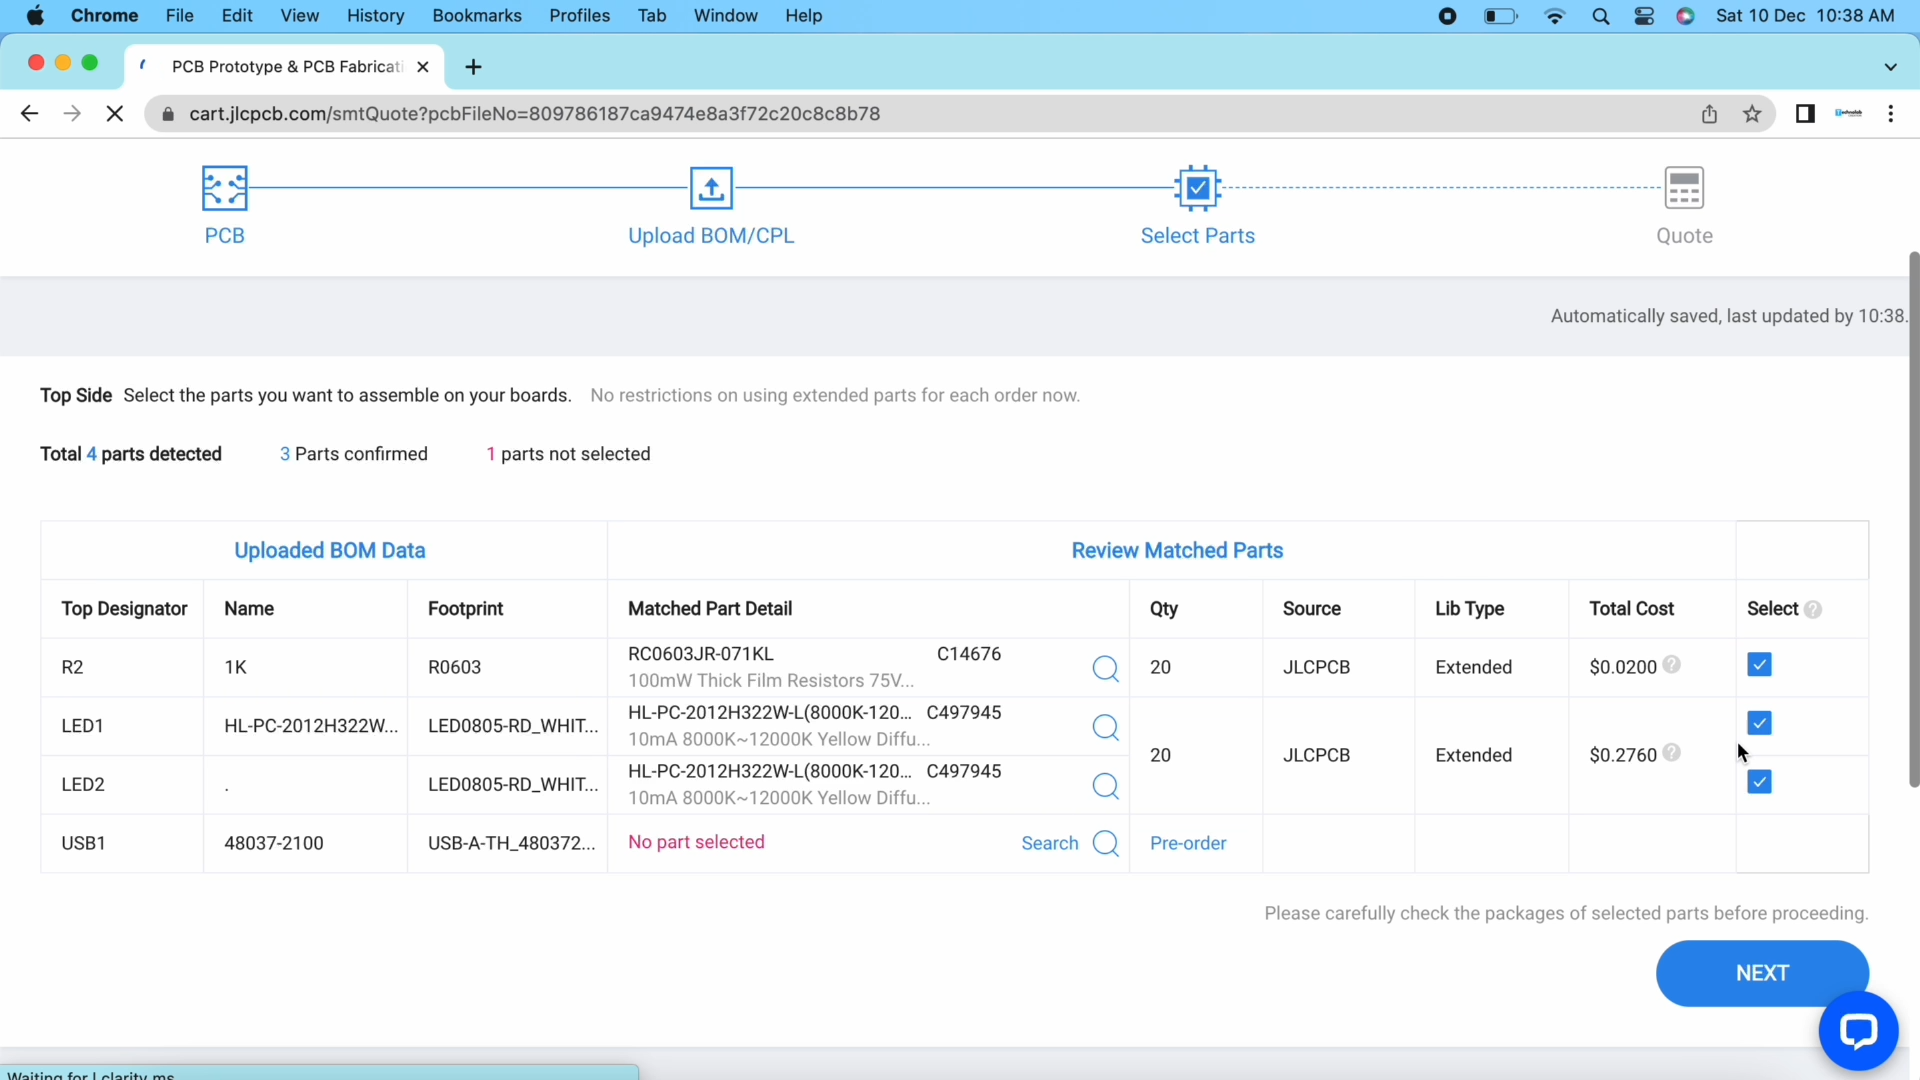The height and width of the screenshot is (1080, 1920).
Task: Open the Help menu
Action: [x=803, y=16]
